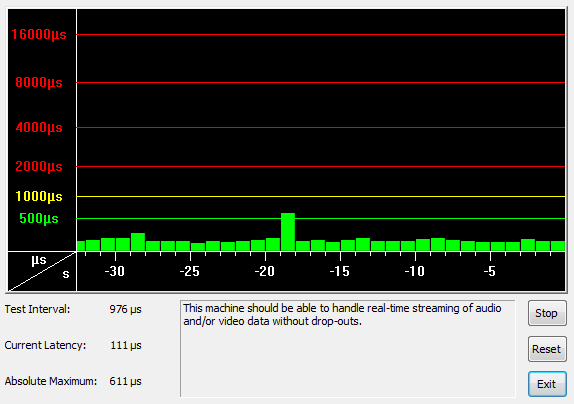The height and width of the screenshot is (404, 574).
Task: Click the yellow 1000µs label
Action: [39, 197]
